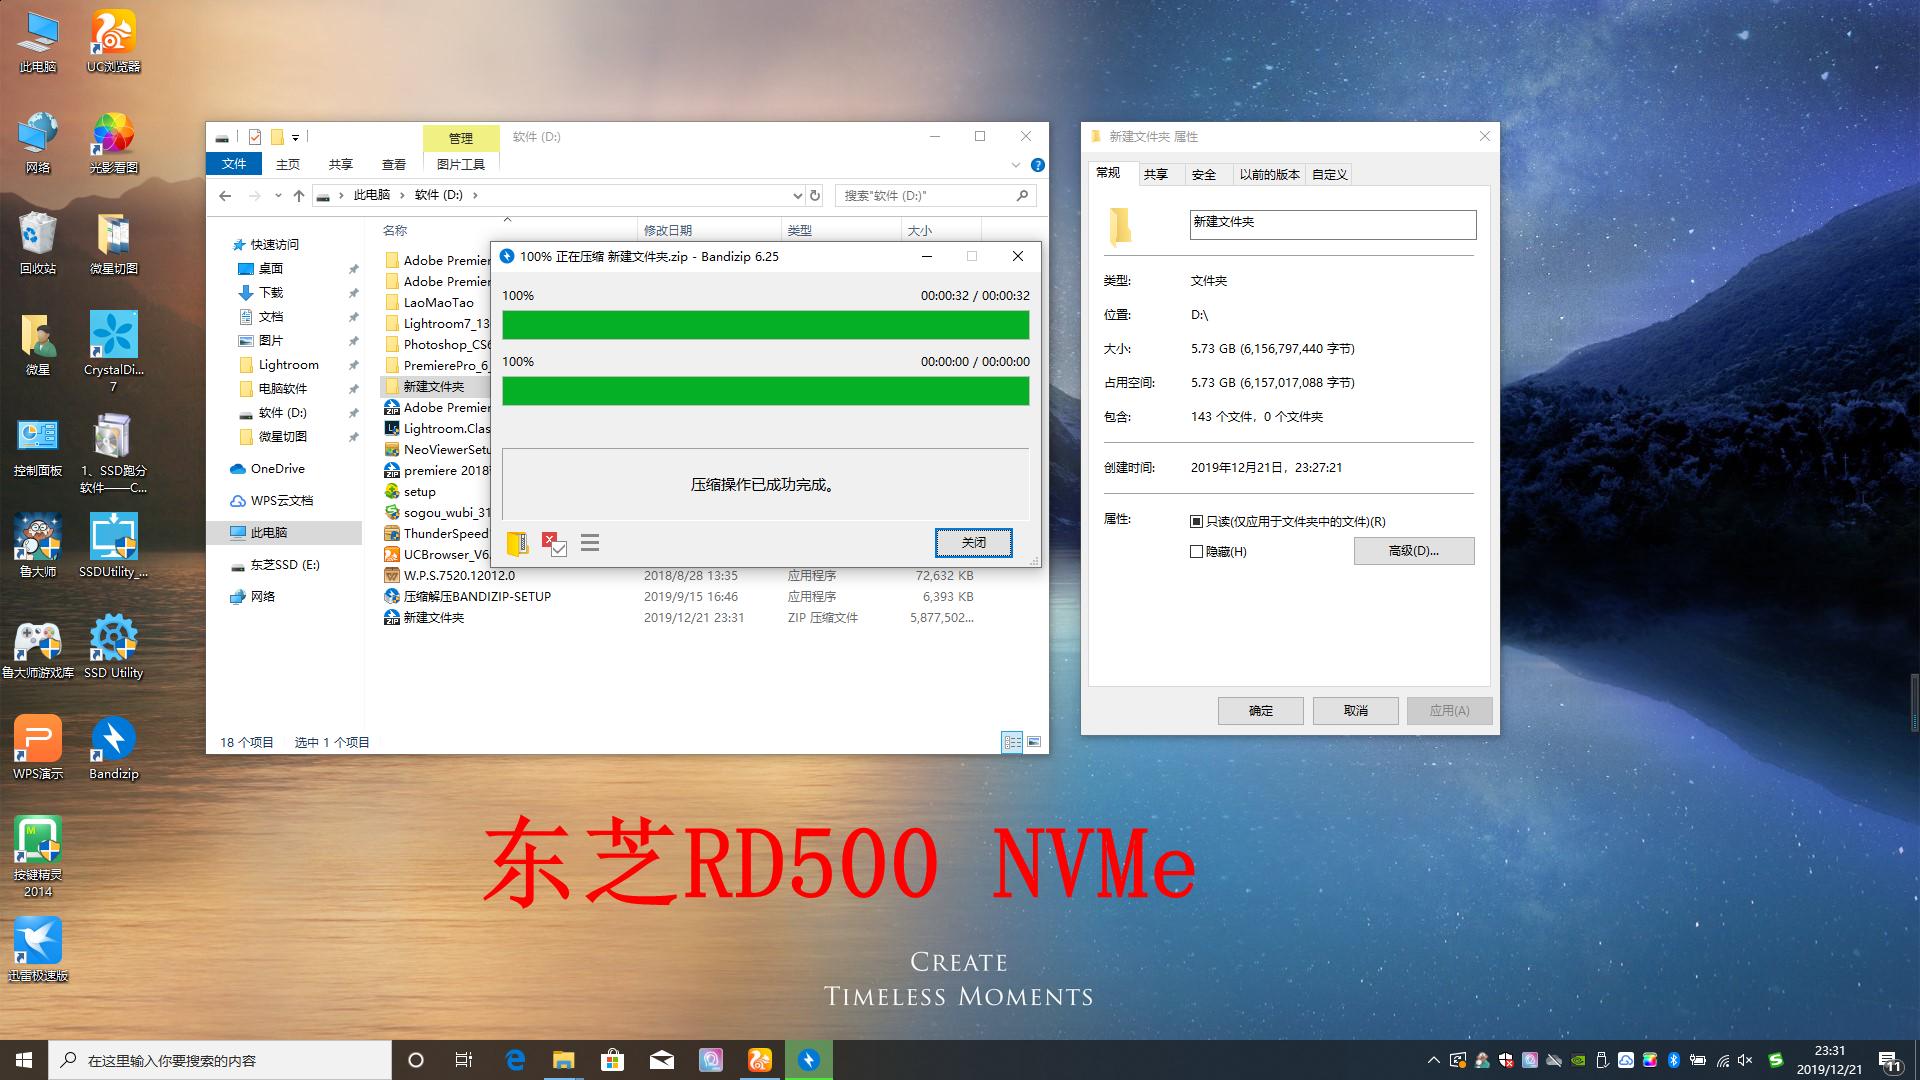Click the 高级(D) button in Properties
1920x1080 pixels.
click(1413, 551)
